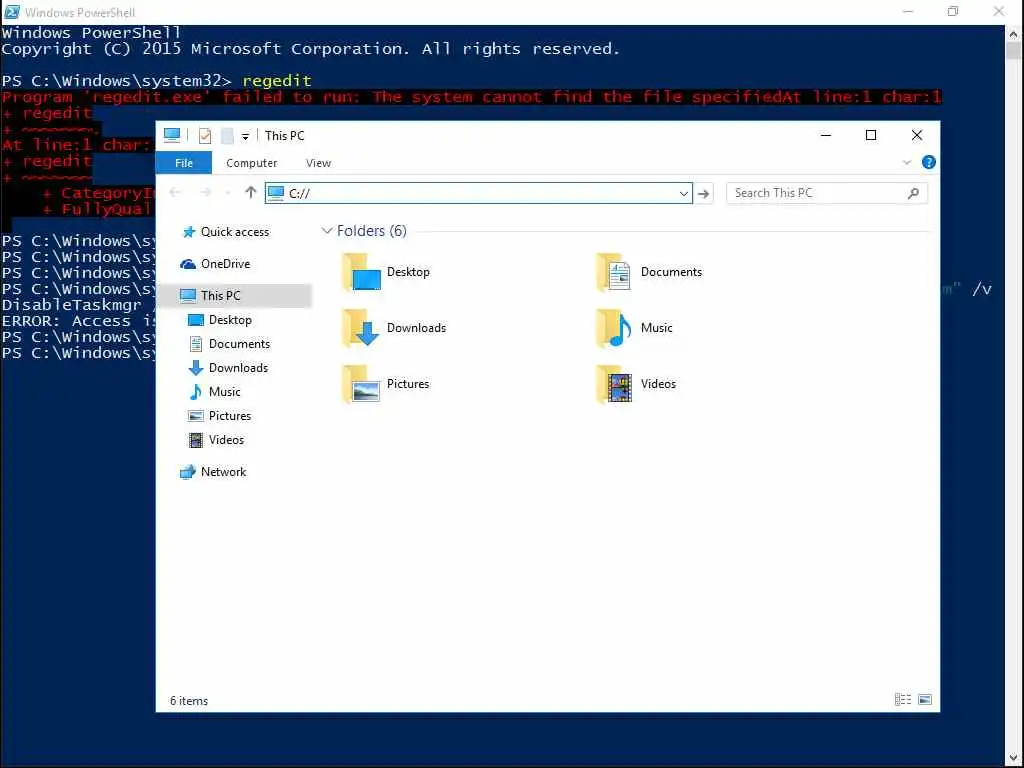The image size is (1024, 768).
Task: Click the '6 items' status bar text
Action: tap(189, 701)
